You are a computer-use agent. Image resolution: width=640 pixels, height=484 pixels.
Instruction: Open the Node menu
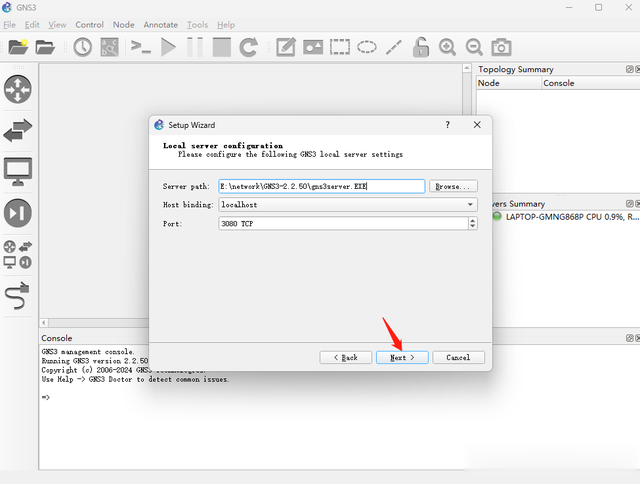tap(124, 25)
